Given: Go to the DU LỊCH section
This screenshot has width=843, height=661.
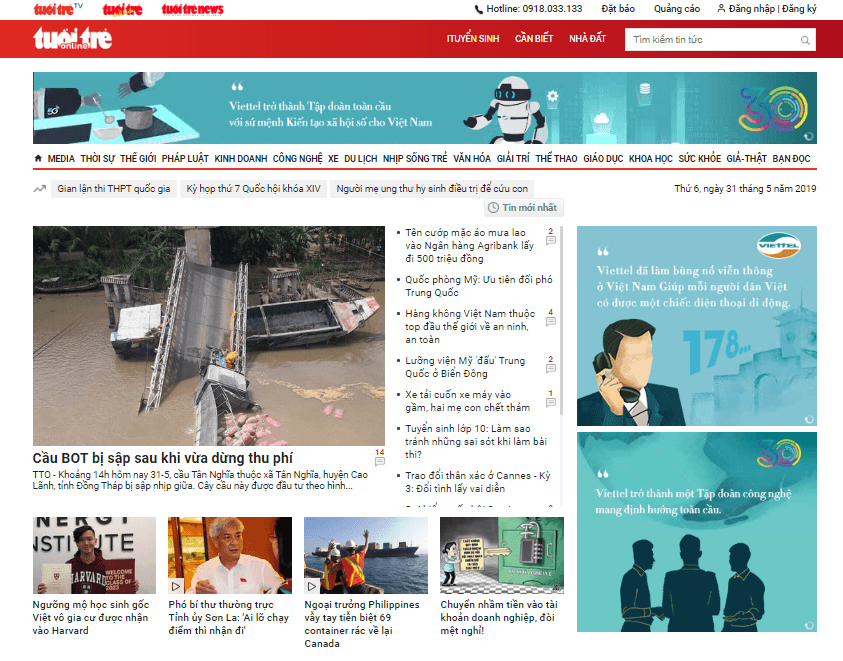Looking at the screenshot, I should [x=361, y=159].
